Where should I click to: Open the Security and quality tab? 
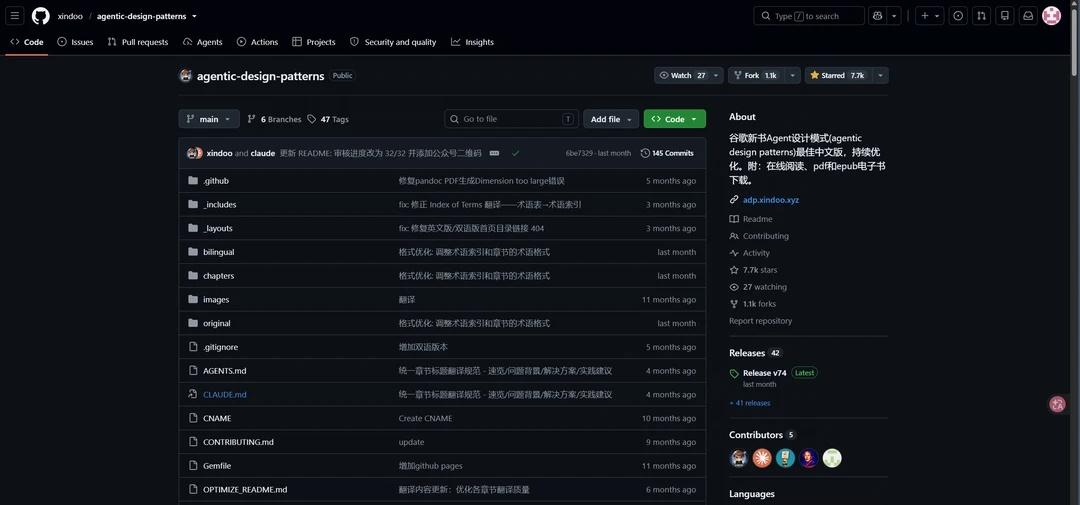pos(393,42)
